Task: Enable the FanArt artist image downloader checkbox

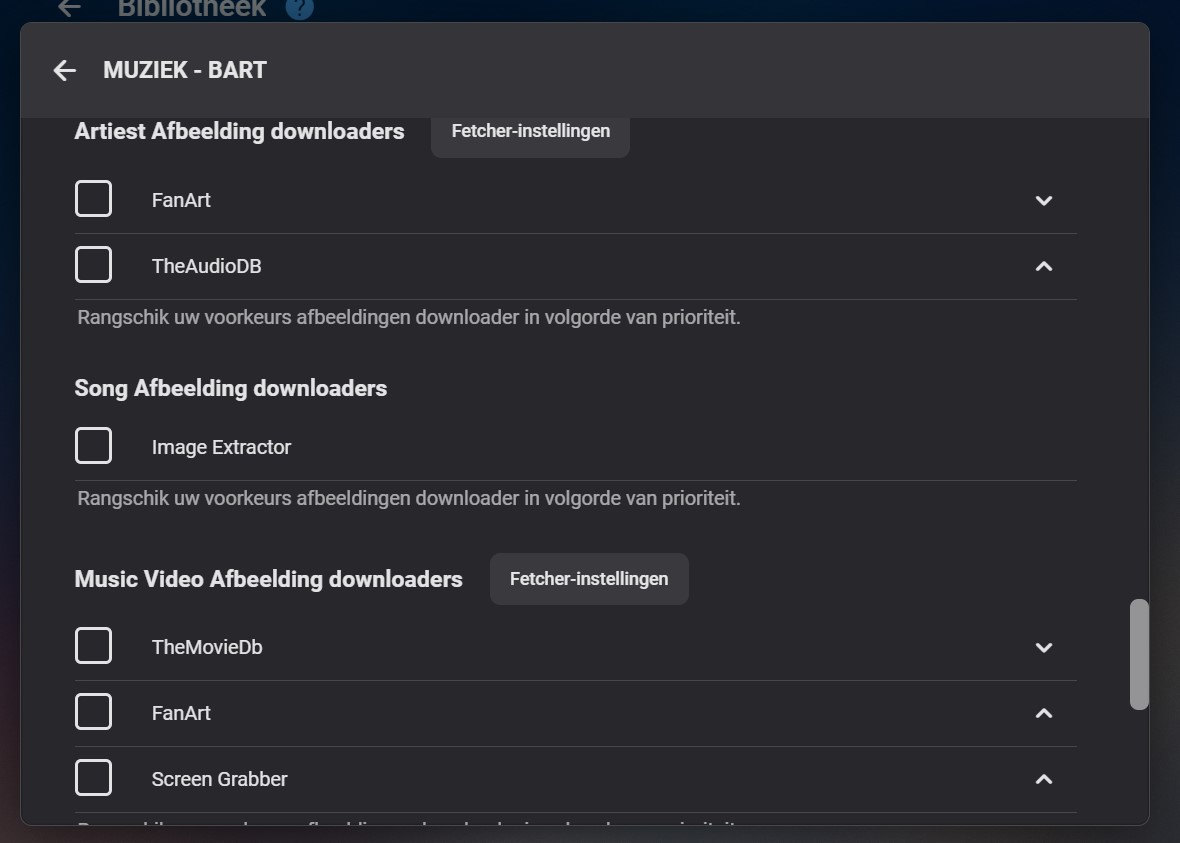Action: [94, 199]
